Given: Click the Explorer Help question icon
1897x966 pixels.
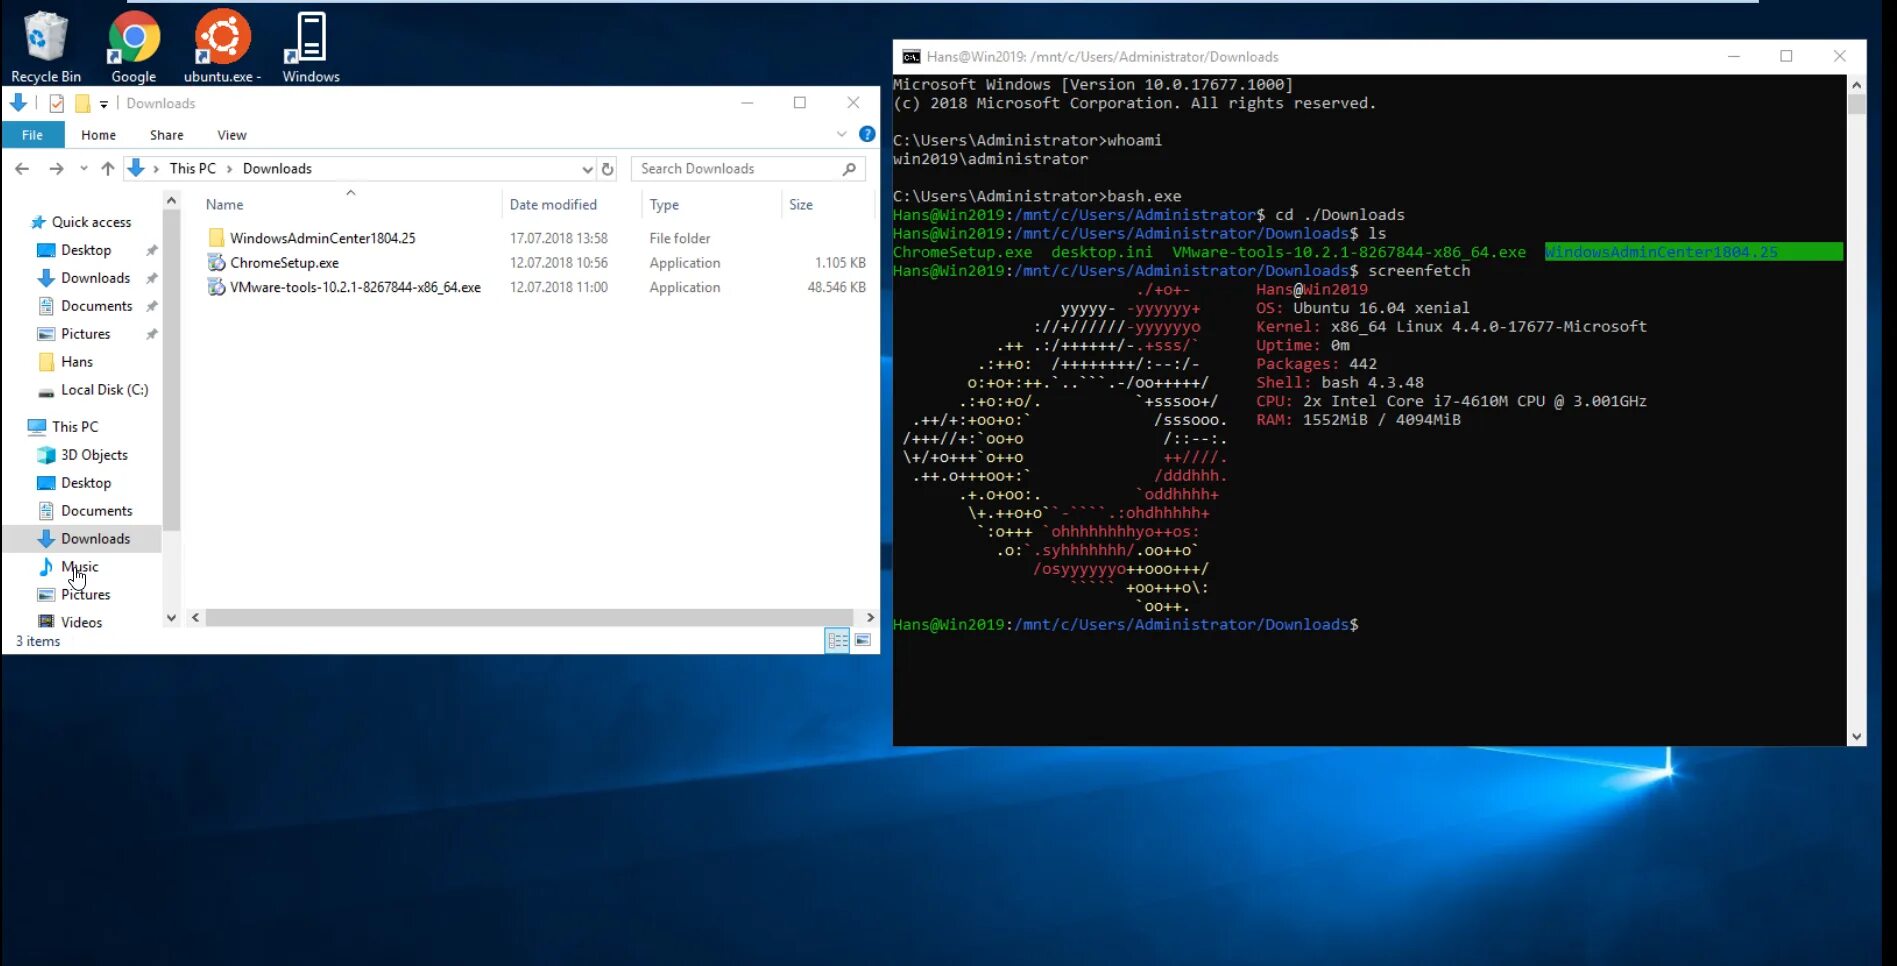Looking at the screenshot, I should pos(867,134).
